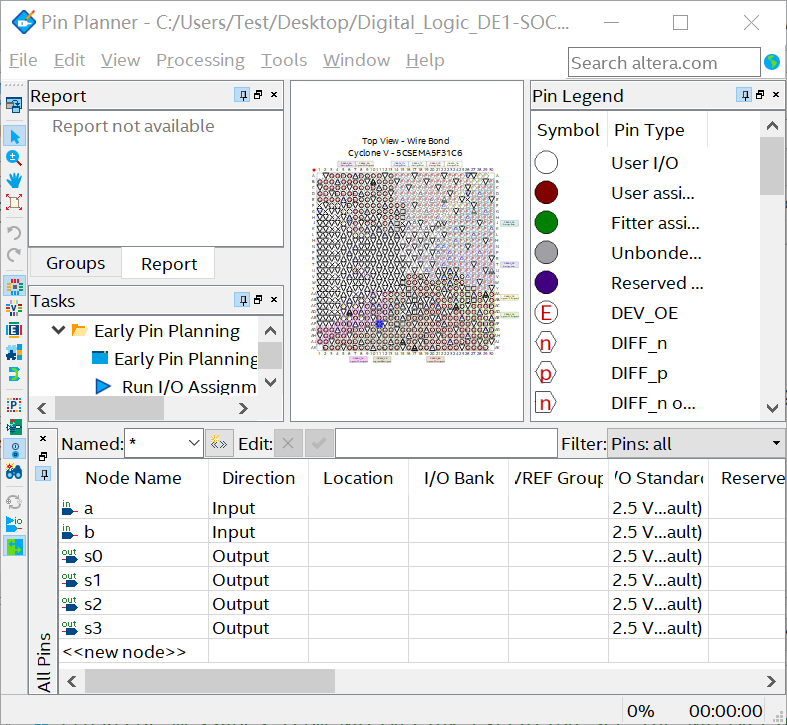Click the User assigned dark red symbol
Screen dimensions: 787x725
(x=546, y=193)
